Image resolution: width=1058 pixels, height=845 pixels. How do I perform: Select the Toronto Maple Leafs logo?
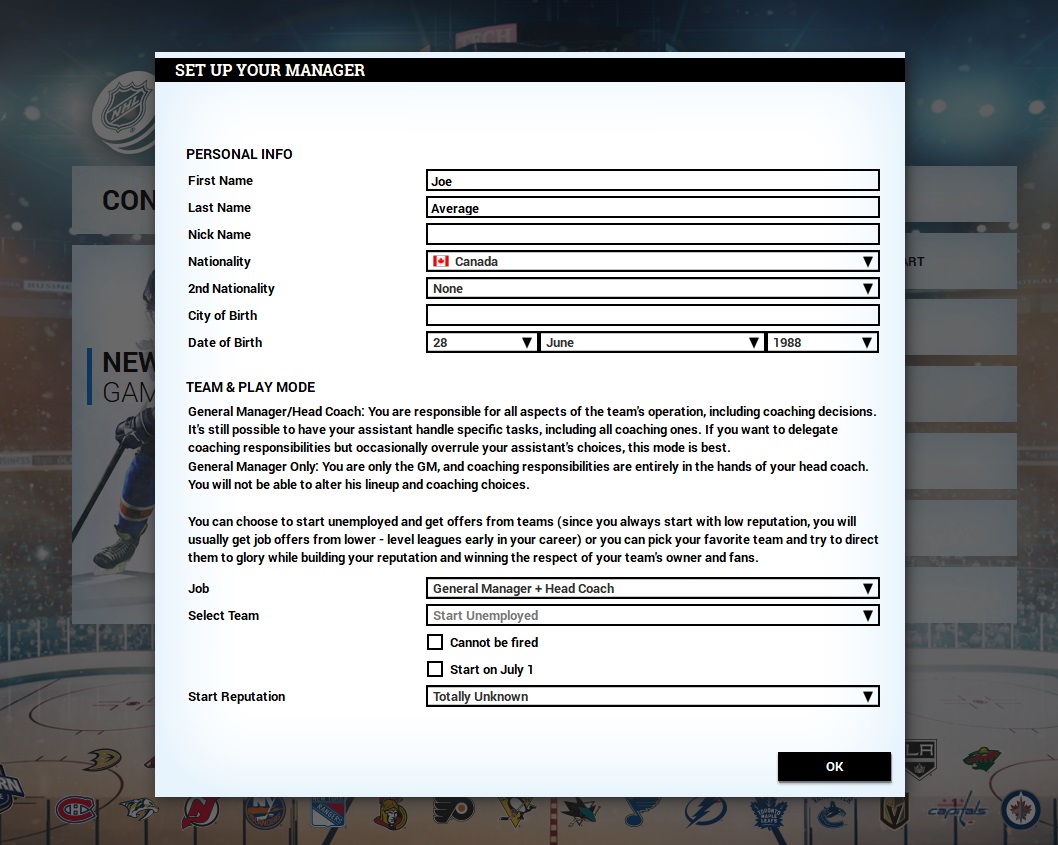tap(769, 812)
